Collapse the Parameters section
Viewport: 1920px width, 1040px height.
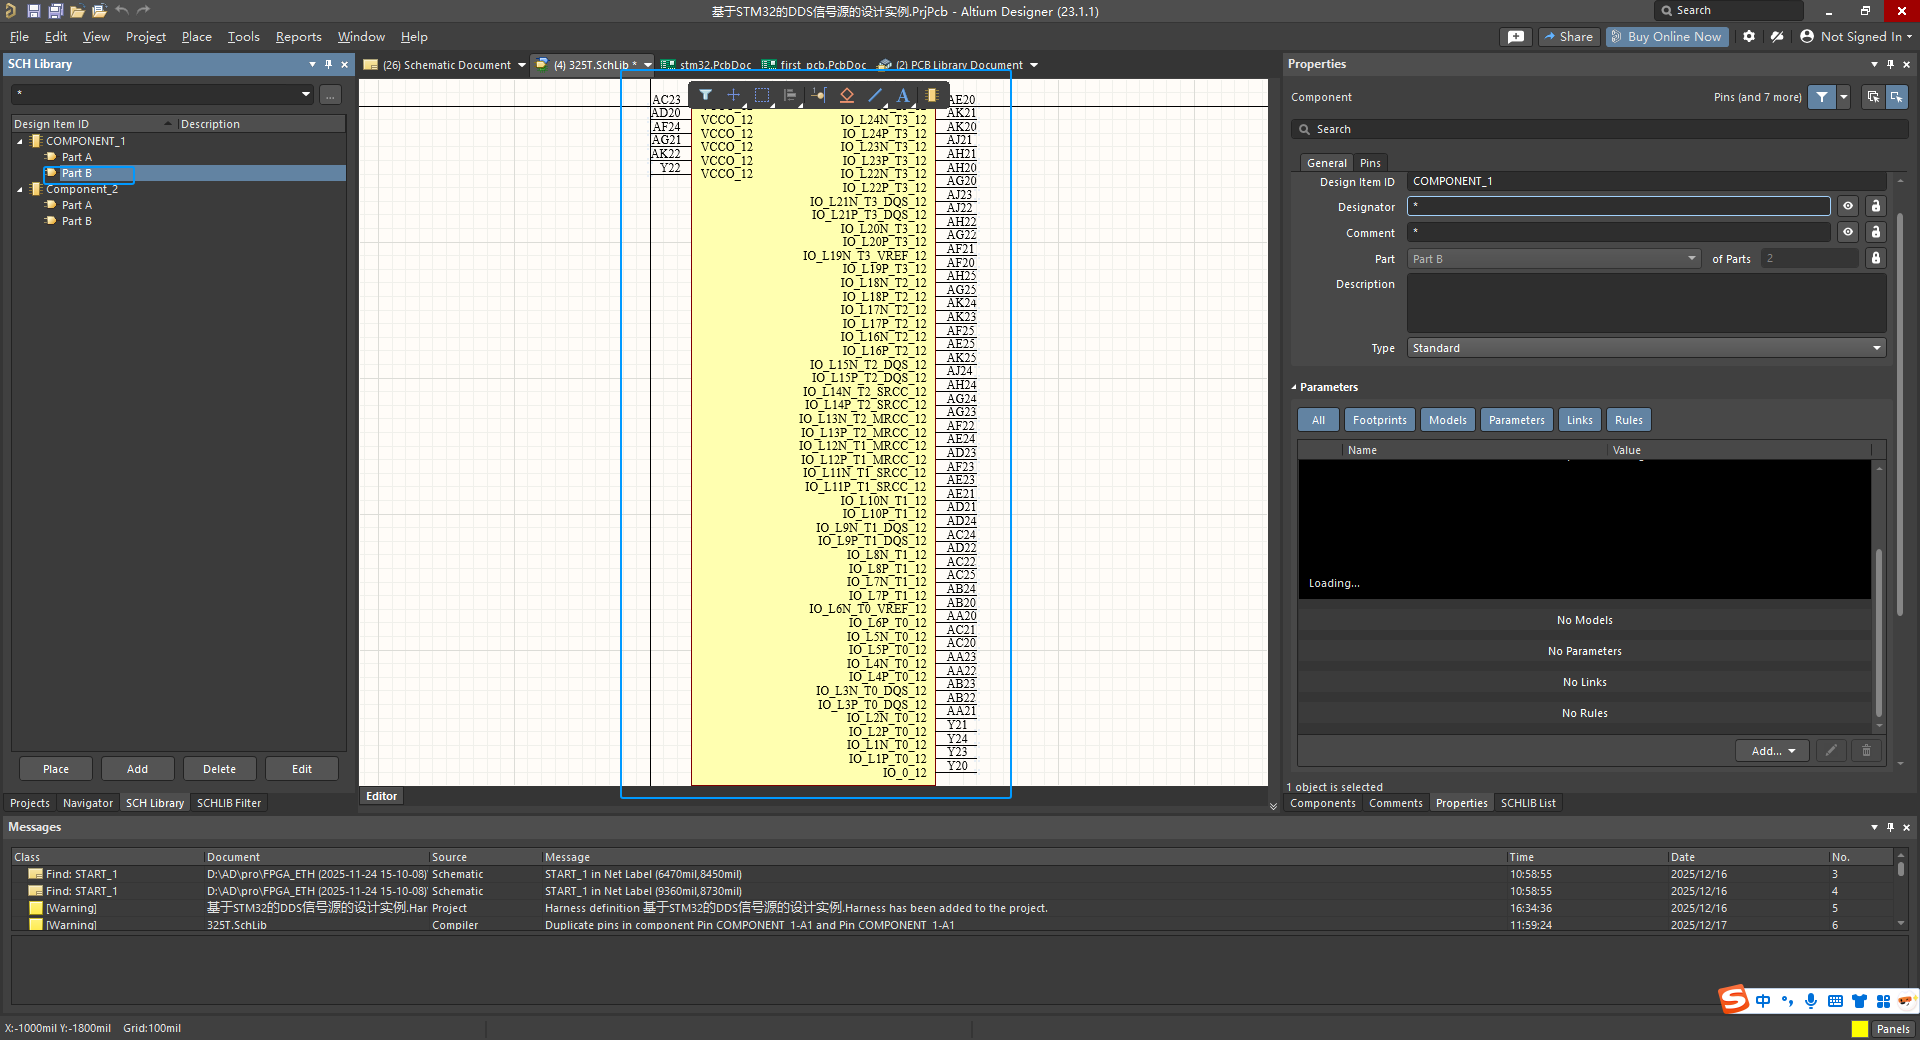click(1293, 387)
